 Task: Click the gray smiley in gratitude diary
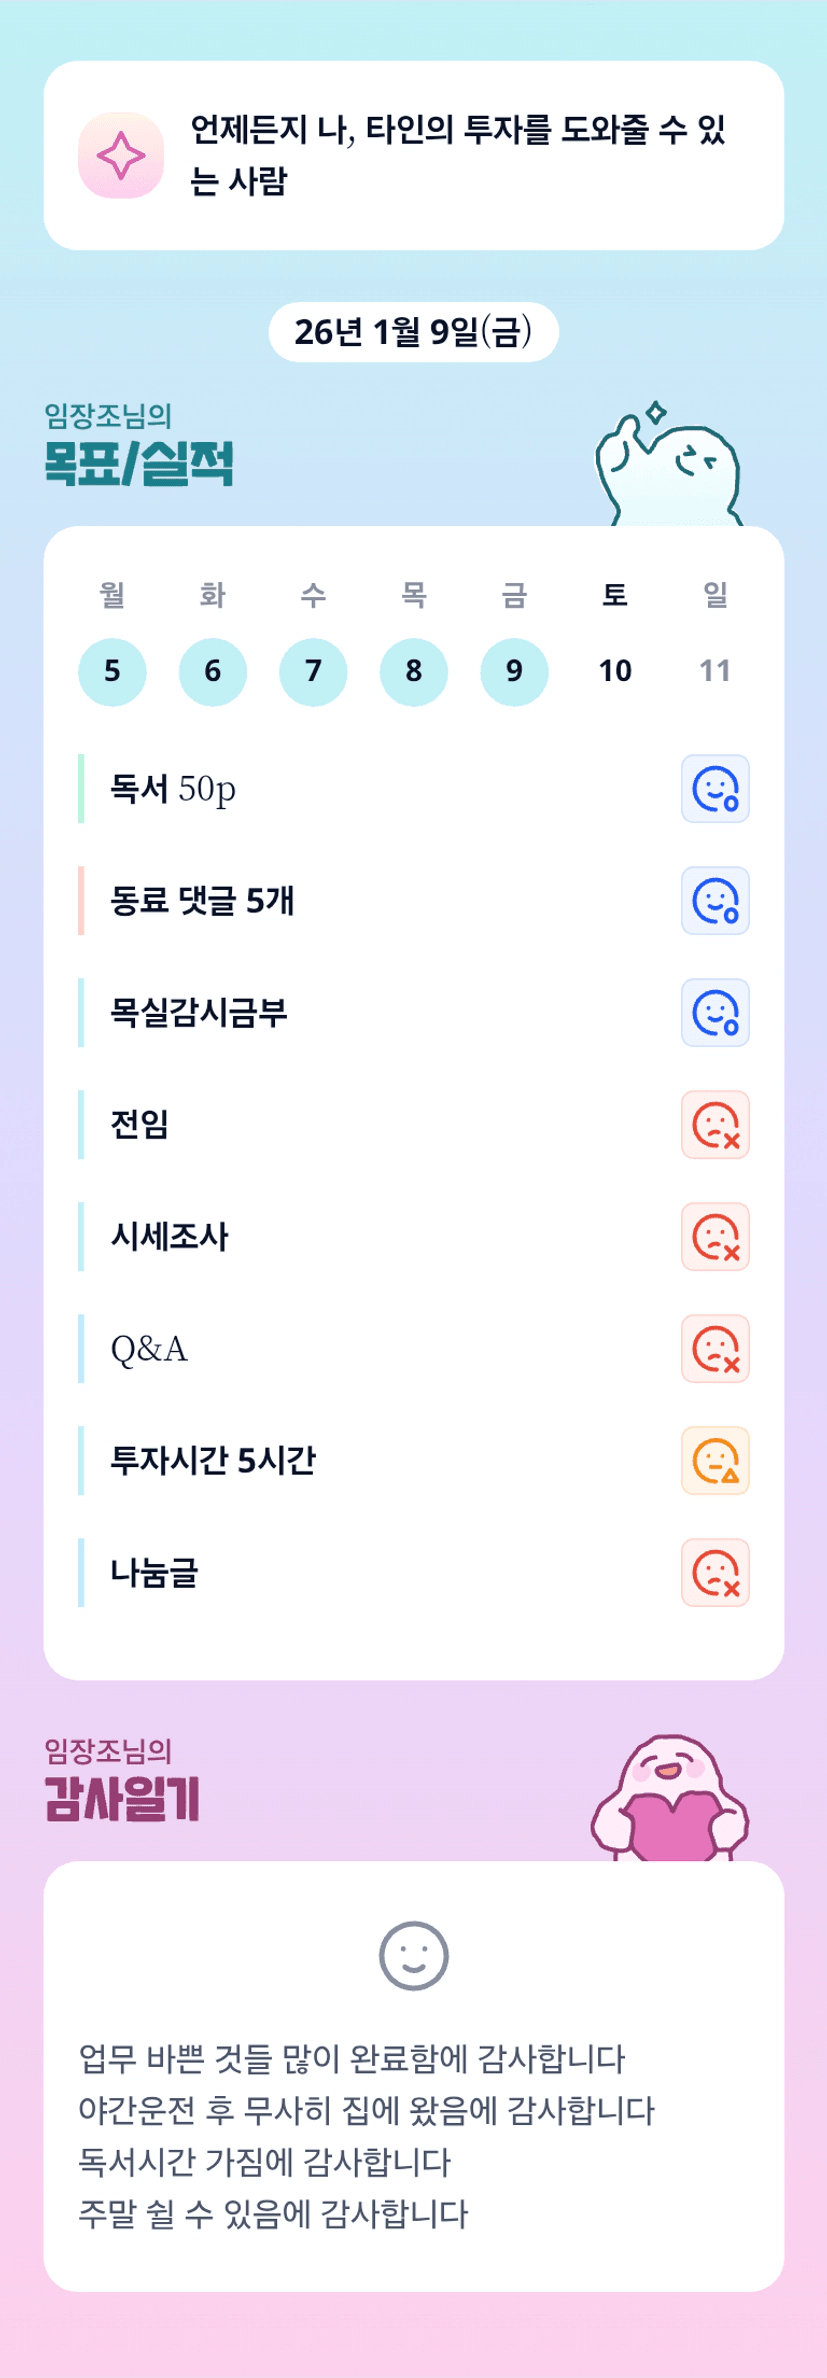pos(414,1955)
